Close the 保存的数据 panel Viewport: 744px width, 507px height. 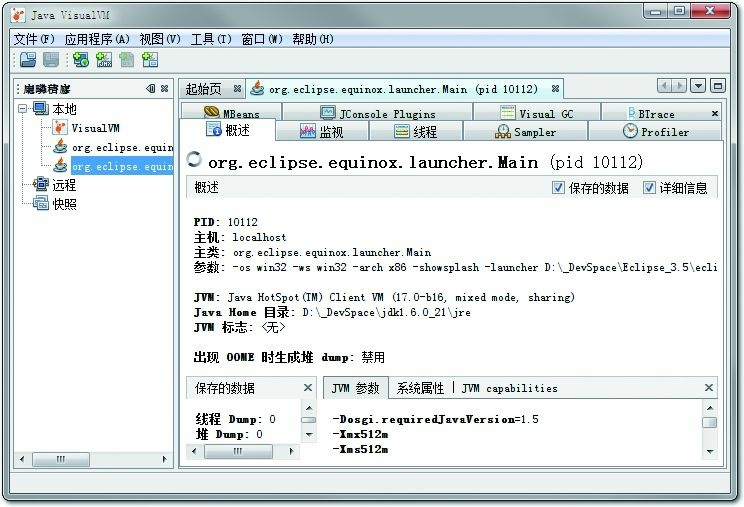click(x=308, y=388)
